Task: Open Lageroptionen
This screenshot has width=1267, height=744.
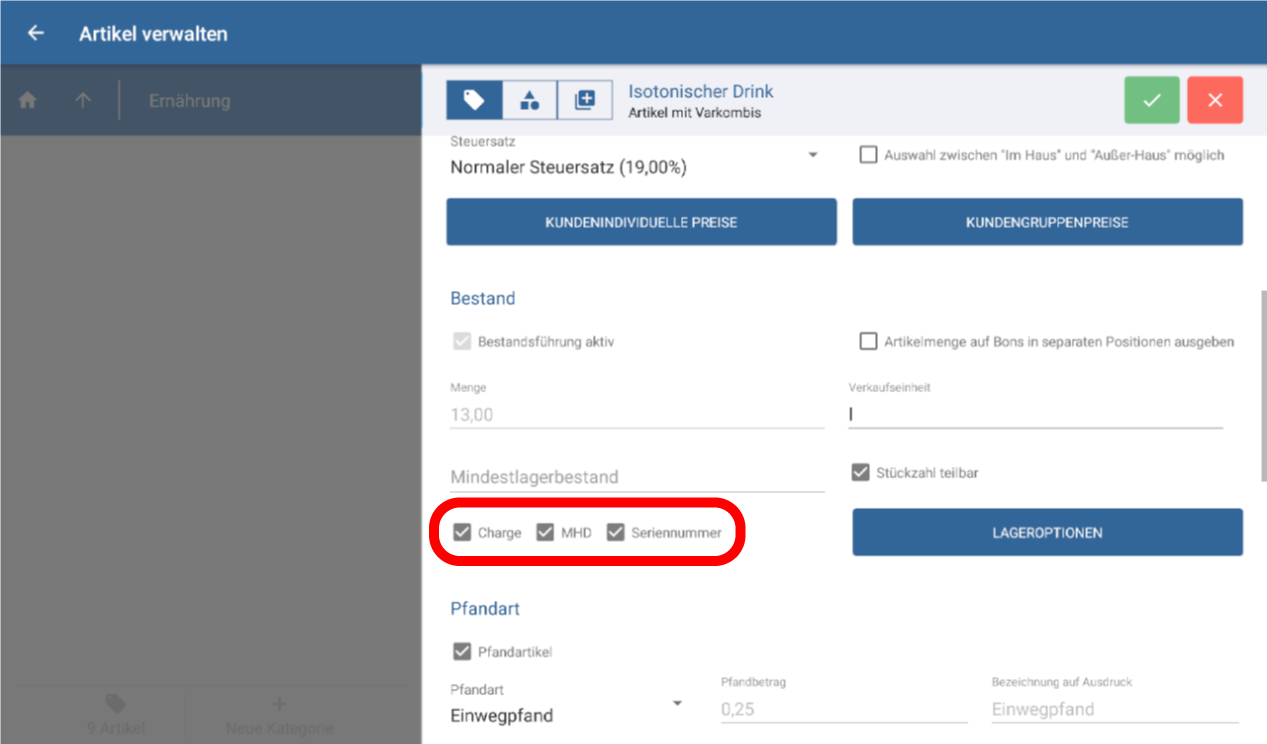Action: coord(1047,532)
